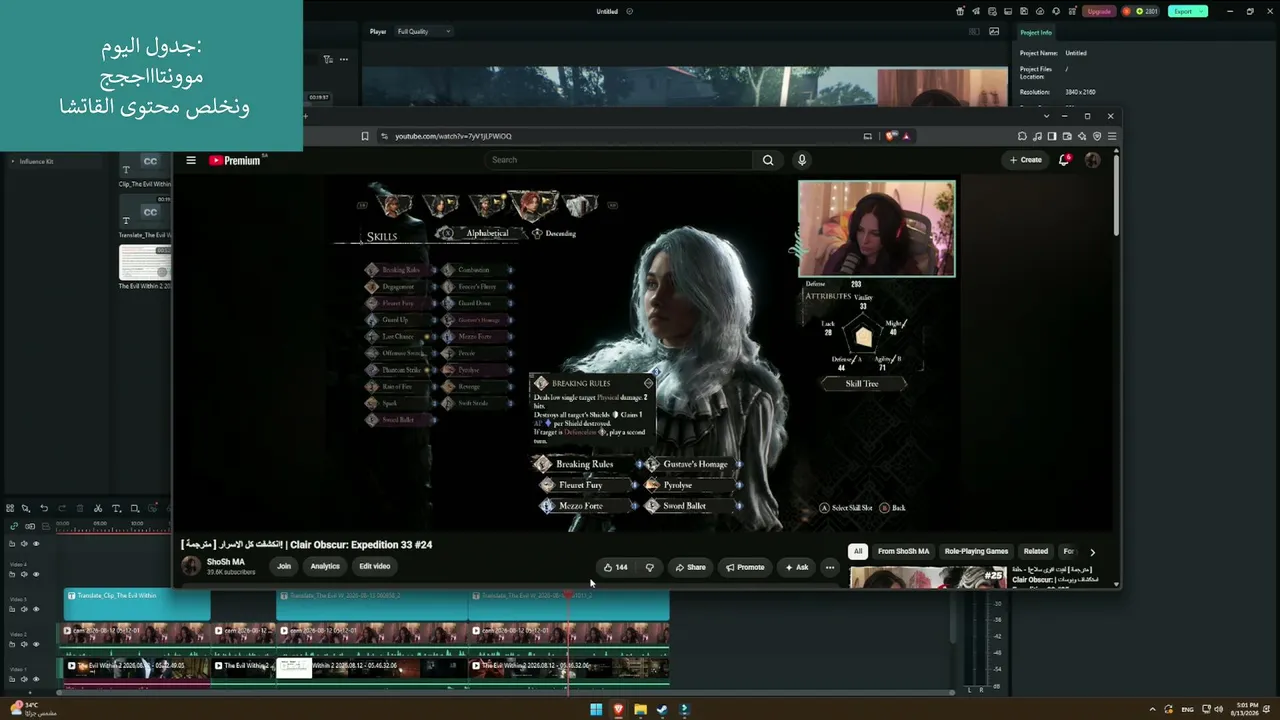Select the Role-Playing Games chip
1280x720 pixels.
pyautogui.click(x=976, y=551)
